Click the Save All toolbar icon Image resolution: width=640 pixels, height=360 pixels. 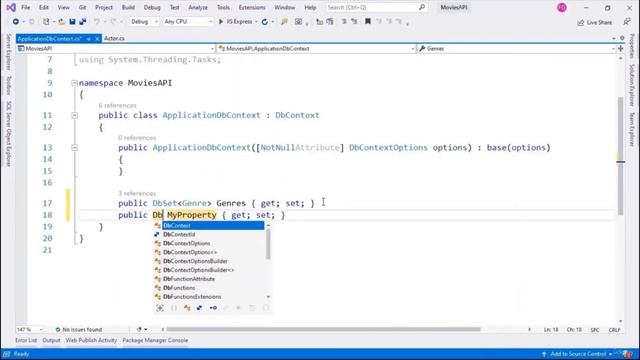pos(82,22)
